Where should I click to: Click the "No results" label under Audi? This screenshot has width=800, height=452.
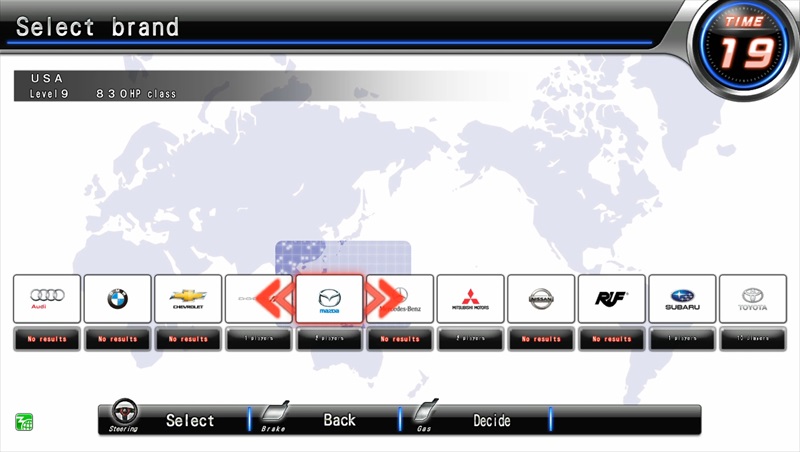[47, 339]
